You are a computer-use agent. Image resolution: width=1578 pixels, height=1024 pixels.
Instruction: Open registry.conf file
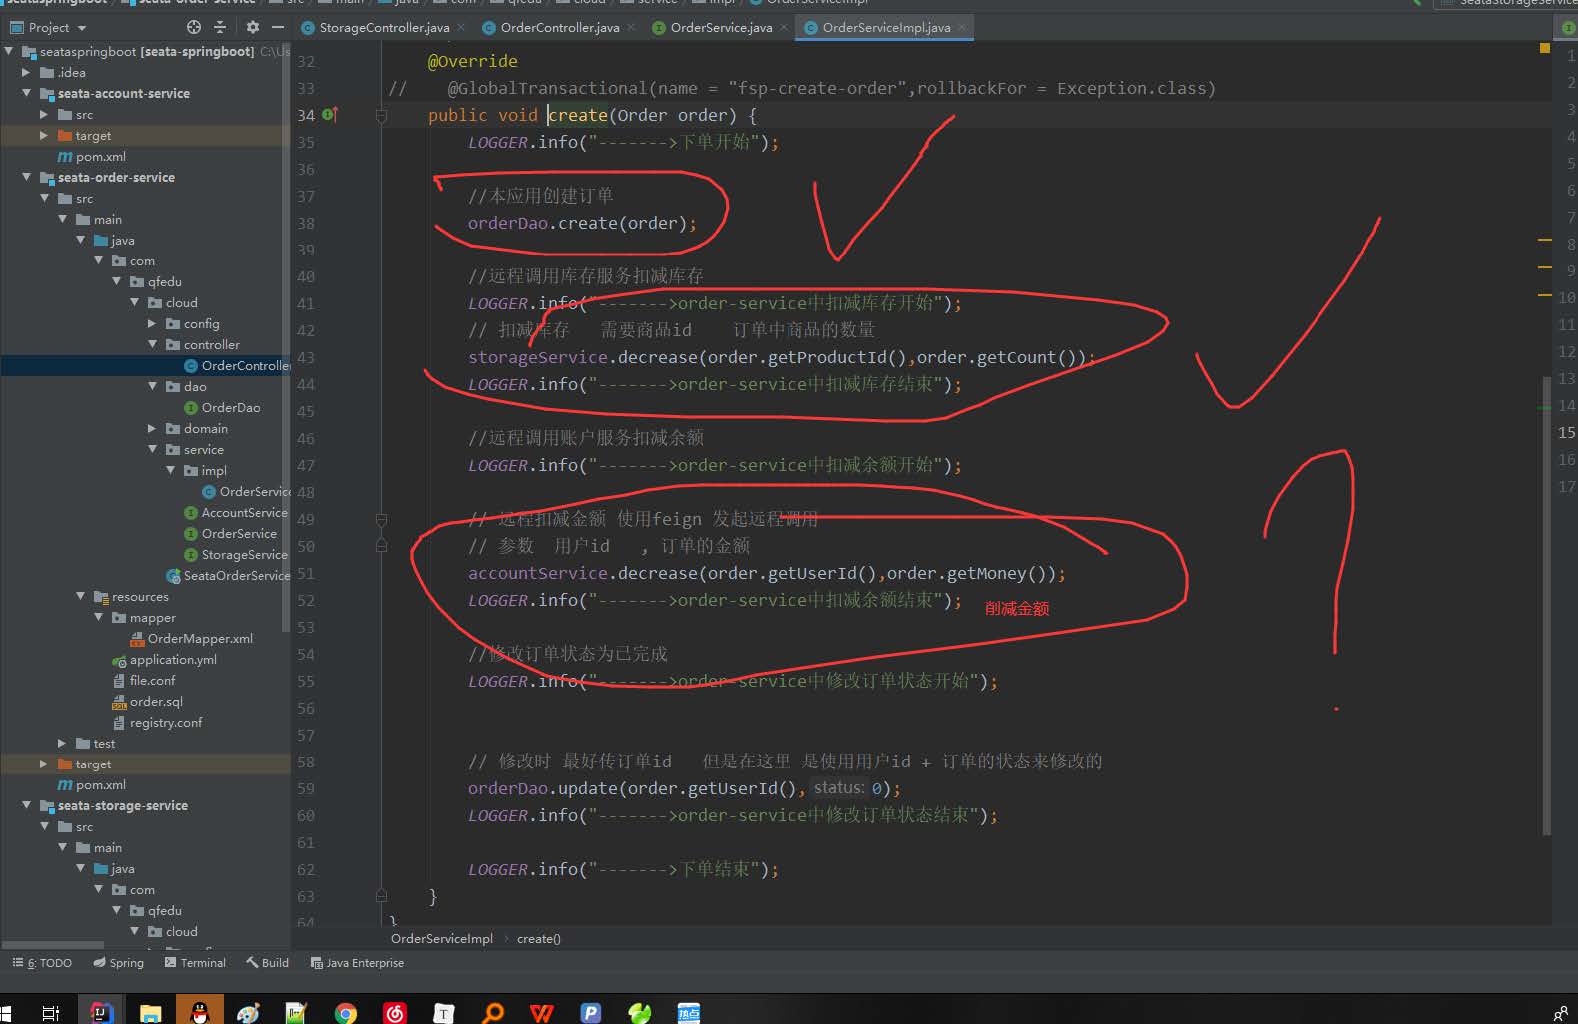pyautogui.click(x=157, y=722)
